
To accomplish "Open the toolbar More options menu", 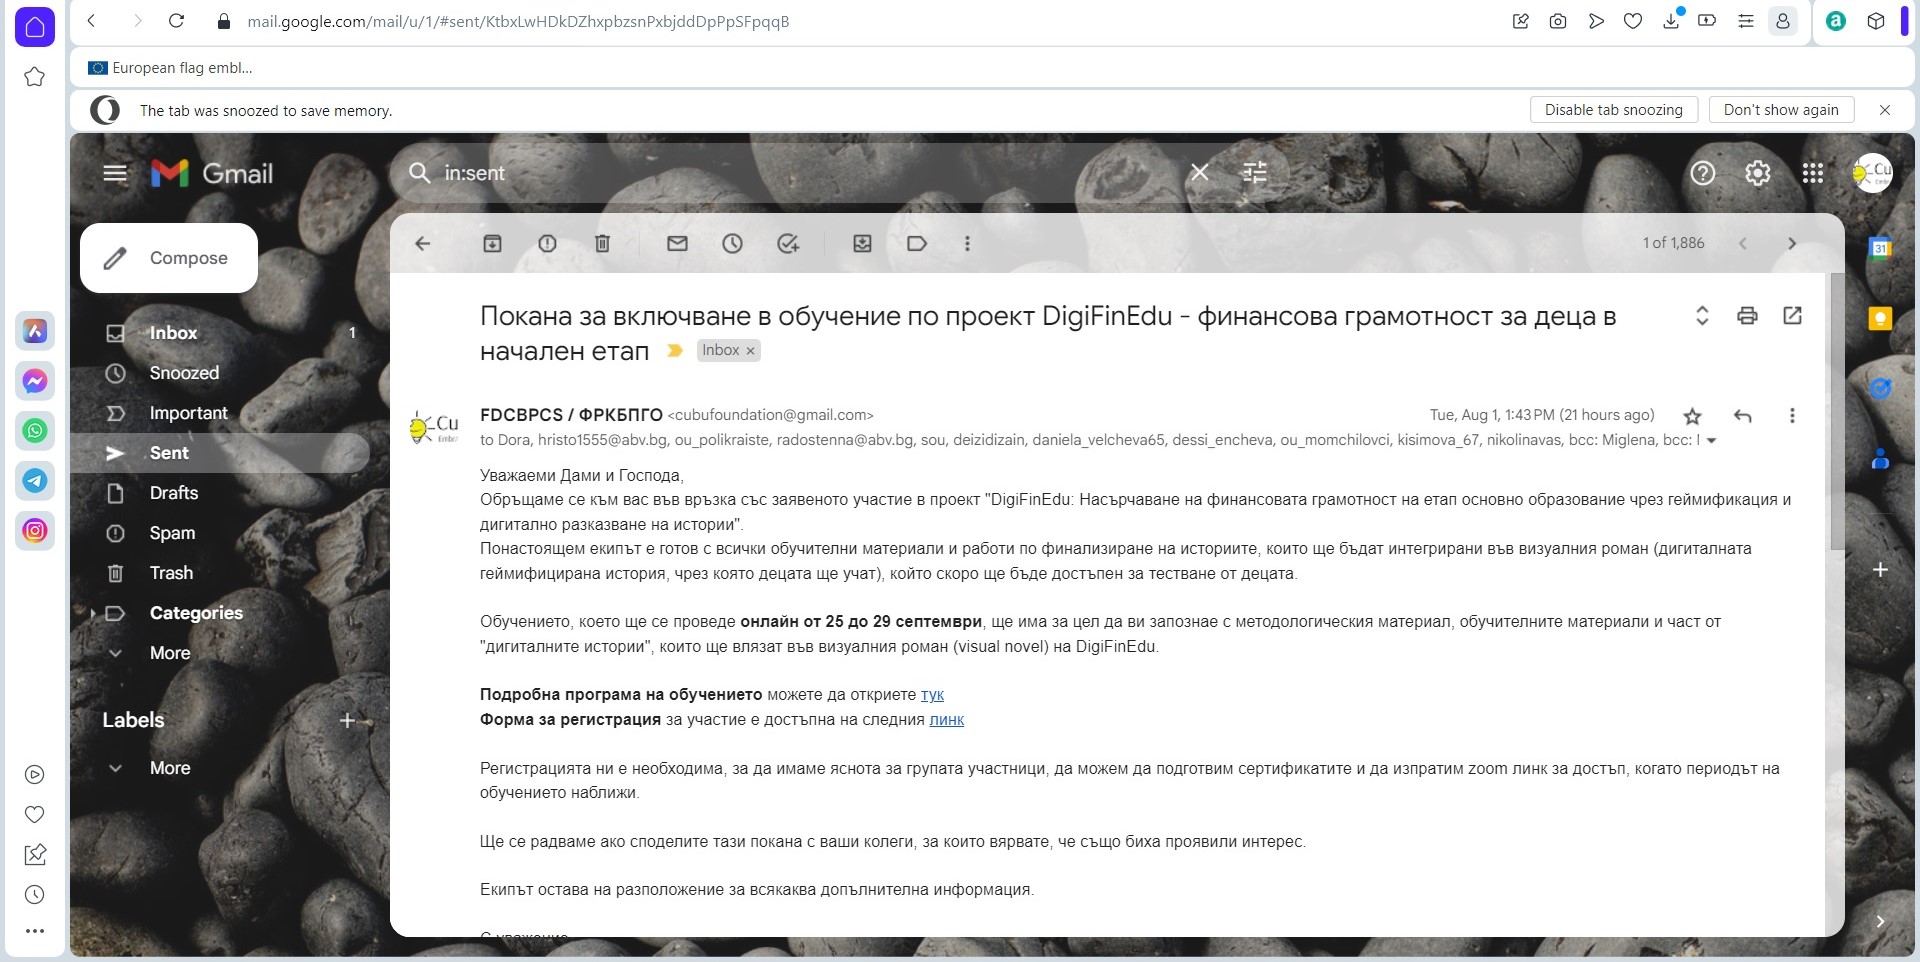I will (x=967, y=243).
